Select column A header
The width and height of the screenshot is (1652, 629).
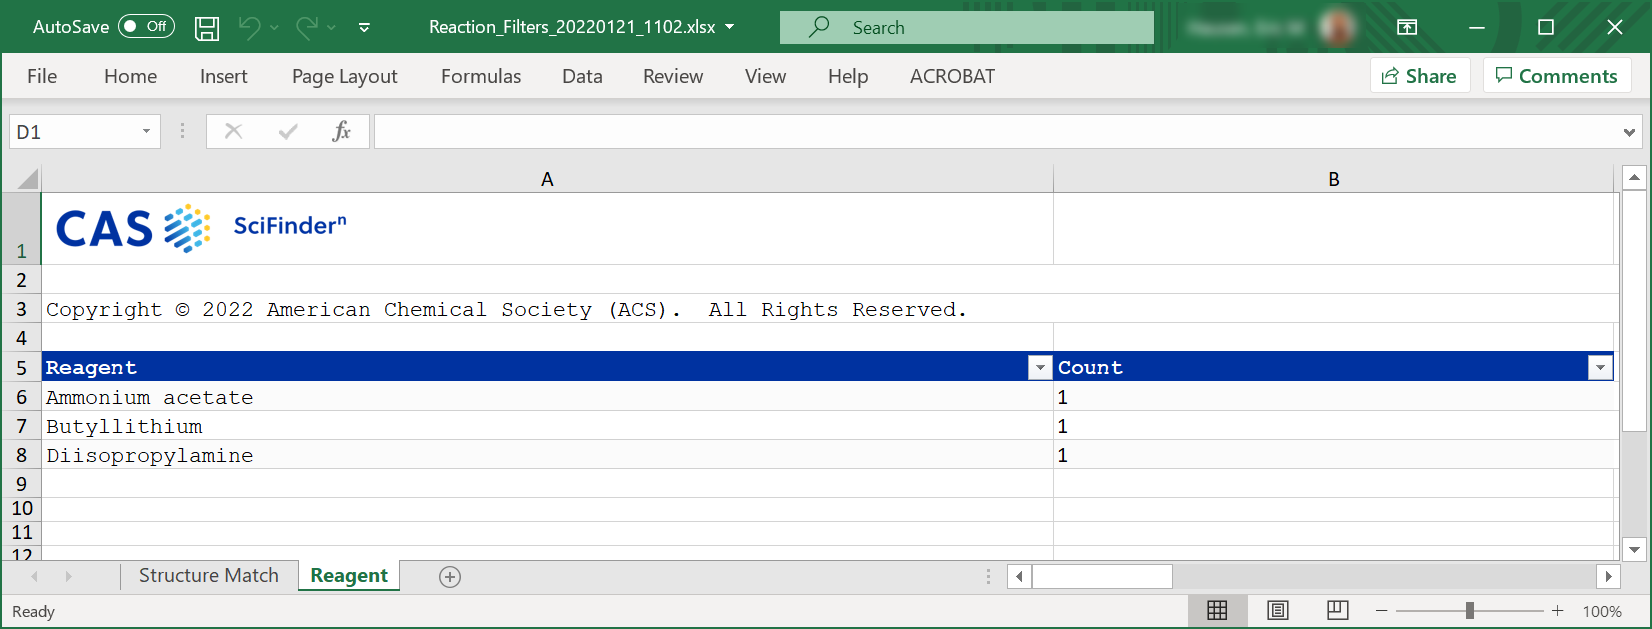pos(547,179)
